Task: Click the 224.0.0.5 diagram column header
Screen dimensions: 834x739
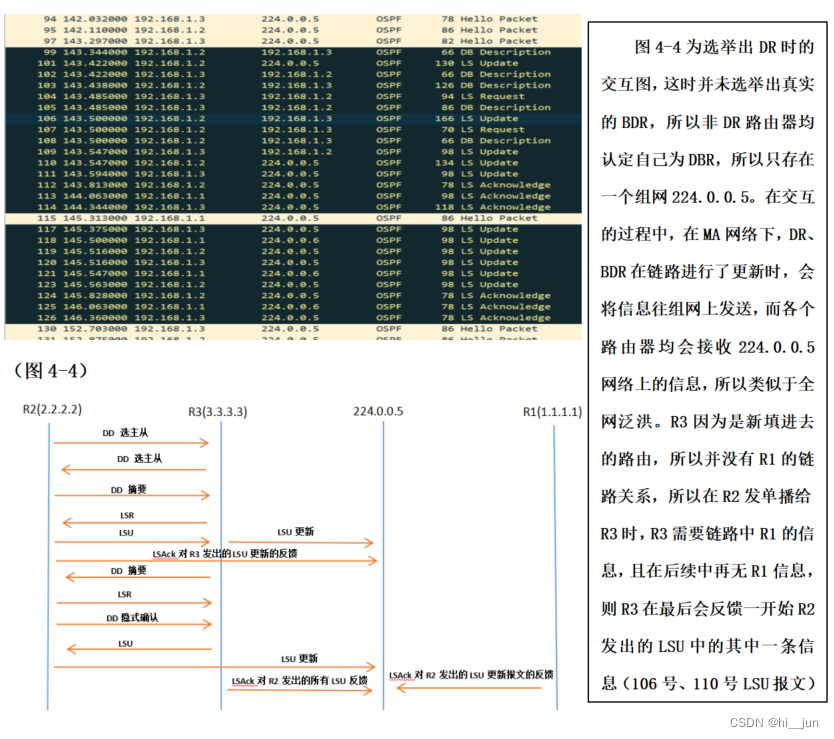Action: [378, 411]
